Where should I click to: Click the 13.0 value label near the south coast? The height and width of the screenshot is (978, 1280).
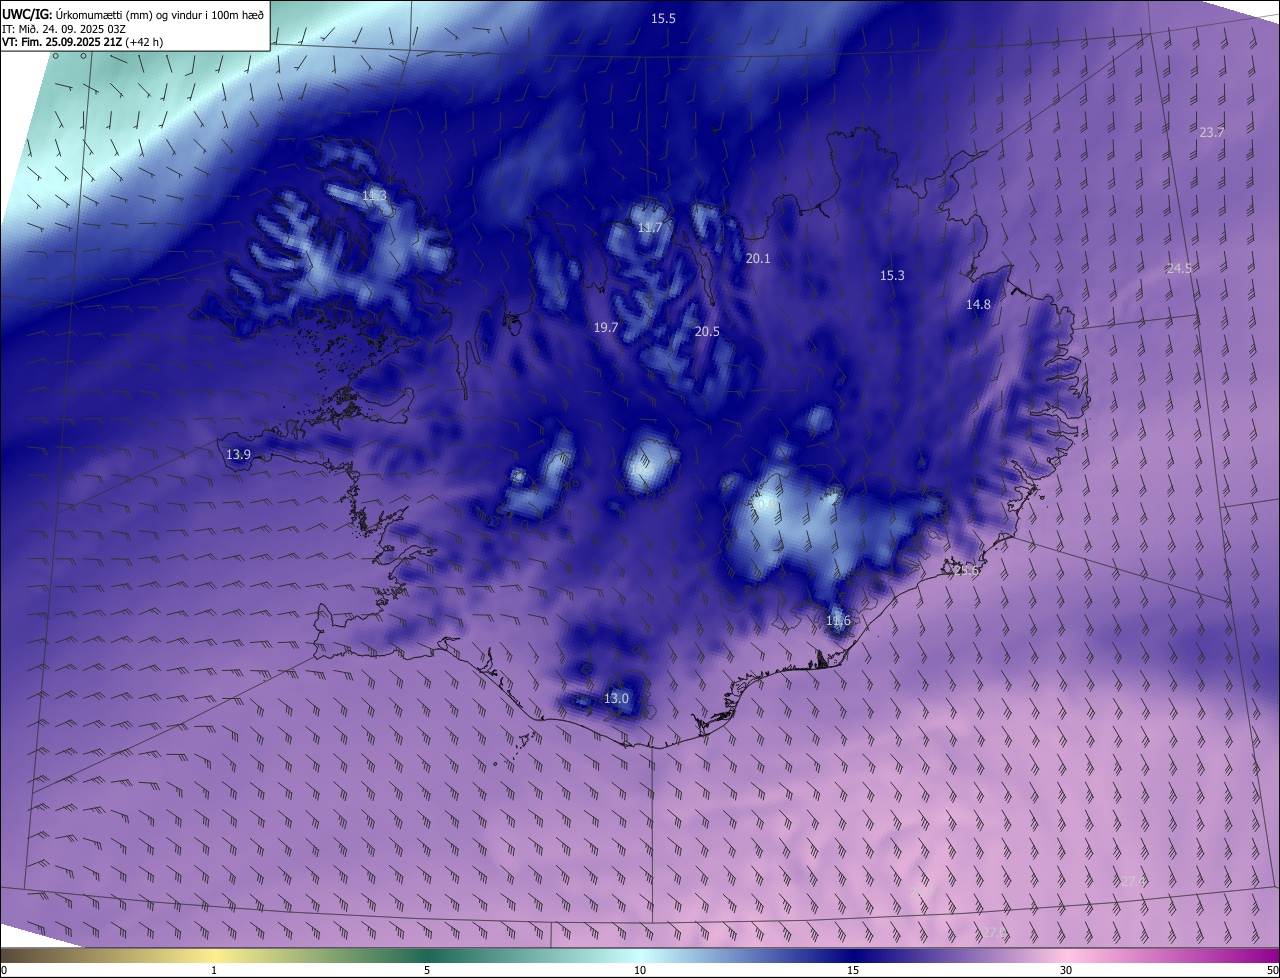coord(616,698)
